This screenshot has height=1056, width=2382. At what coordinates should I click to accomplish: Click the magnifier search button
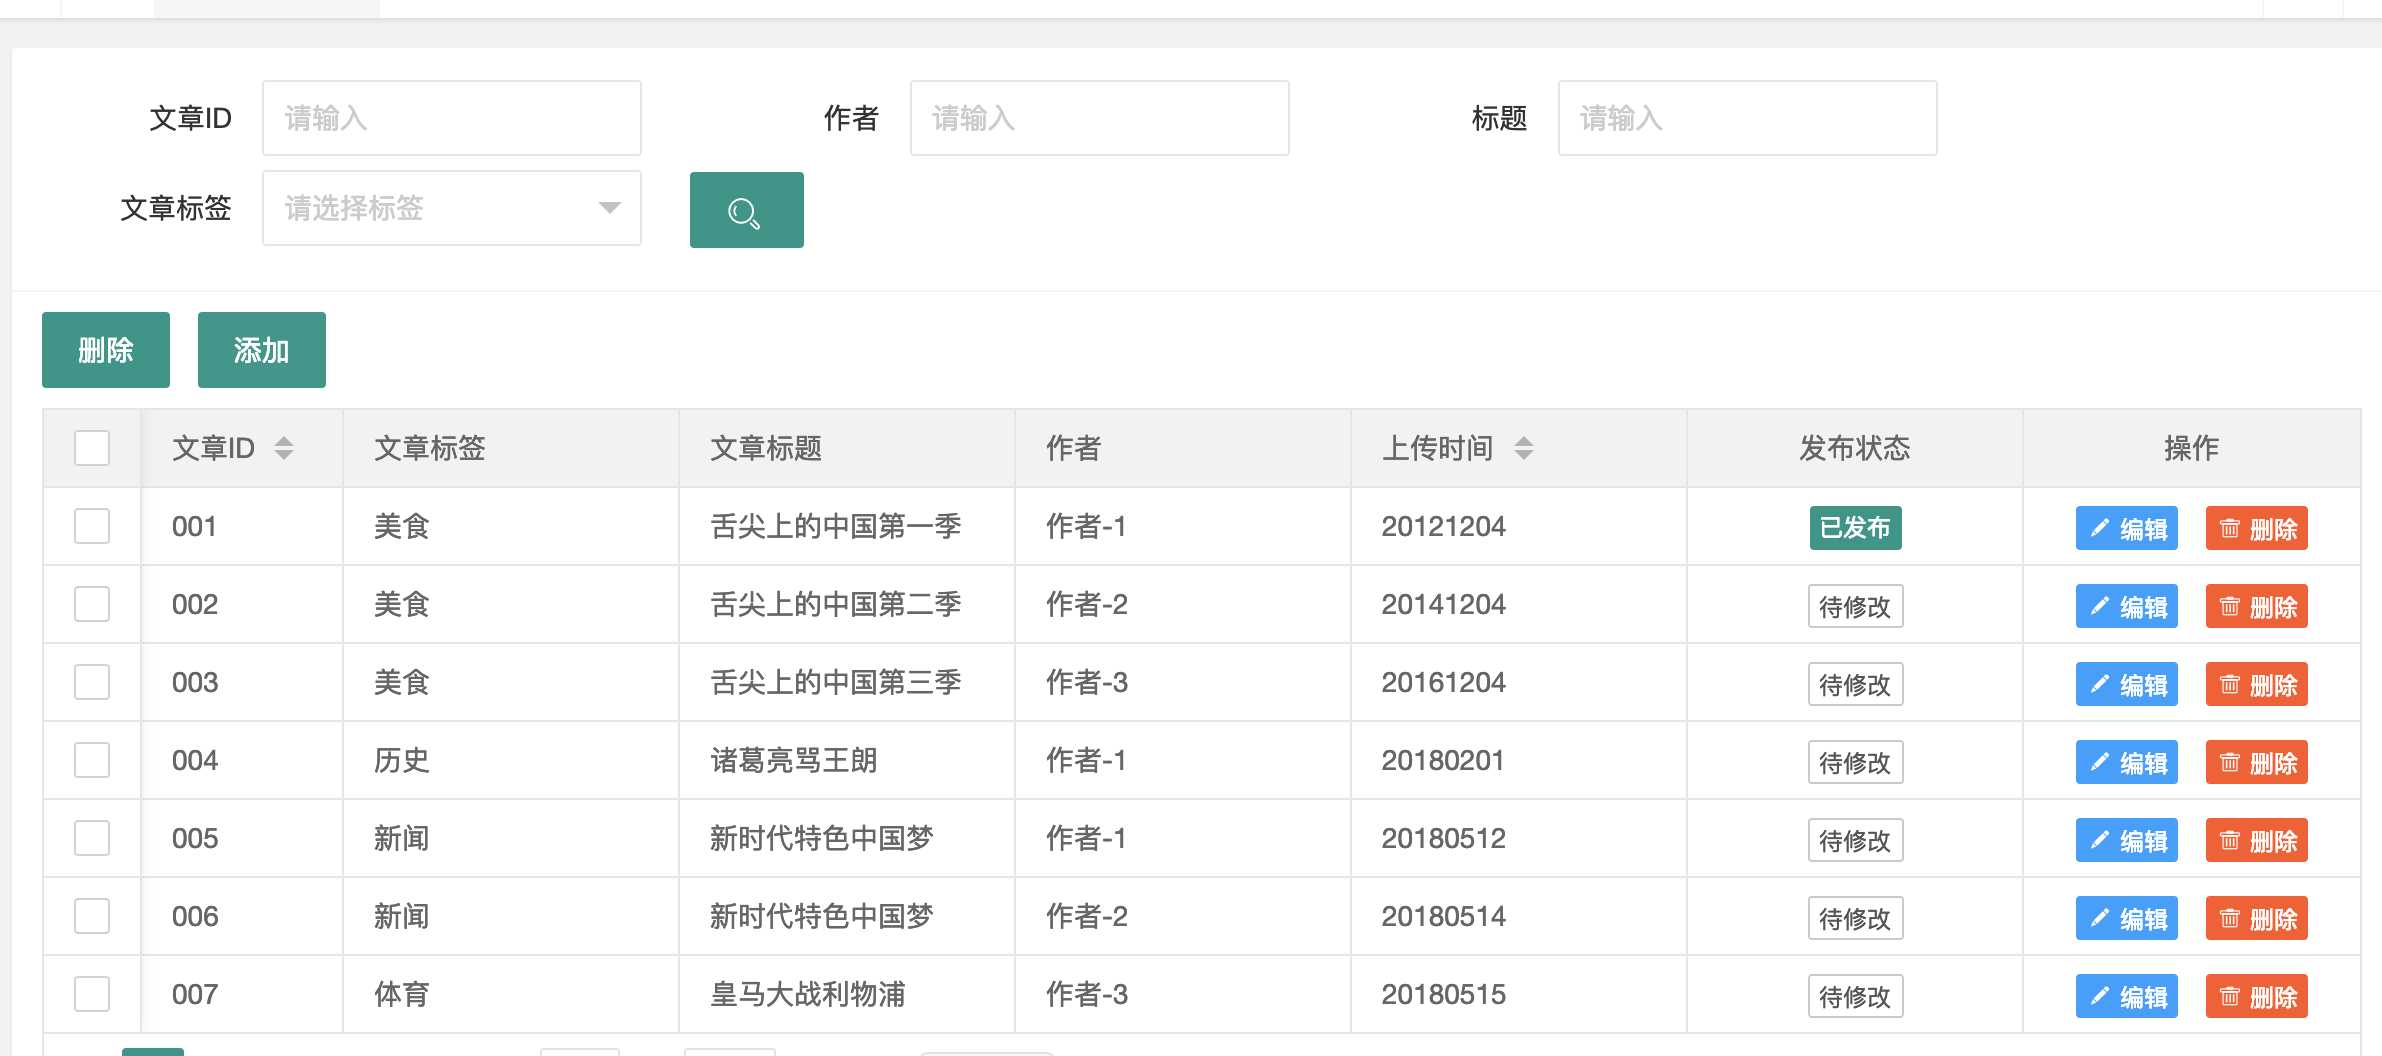746,210
